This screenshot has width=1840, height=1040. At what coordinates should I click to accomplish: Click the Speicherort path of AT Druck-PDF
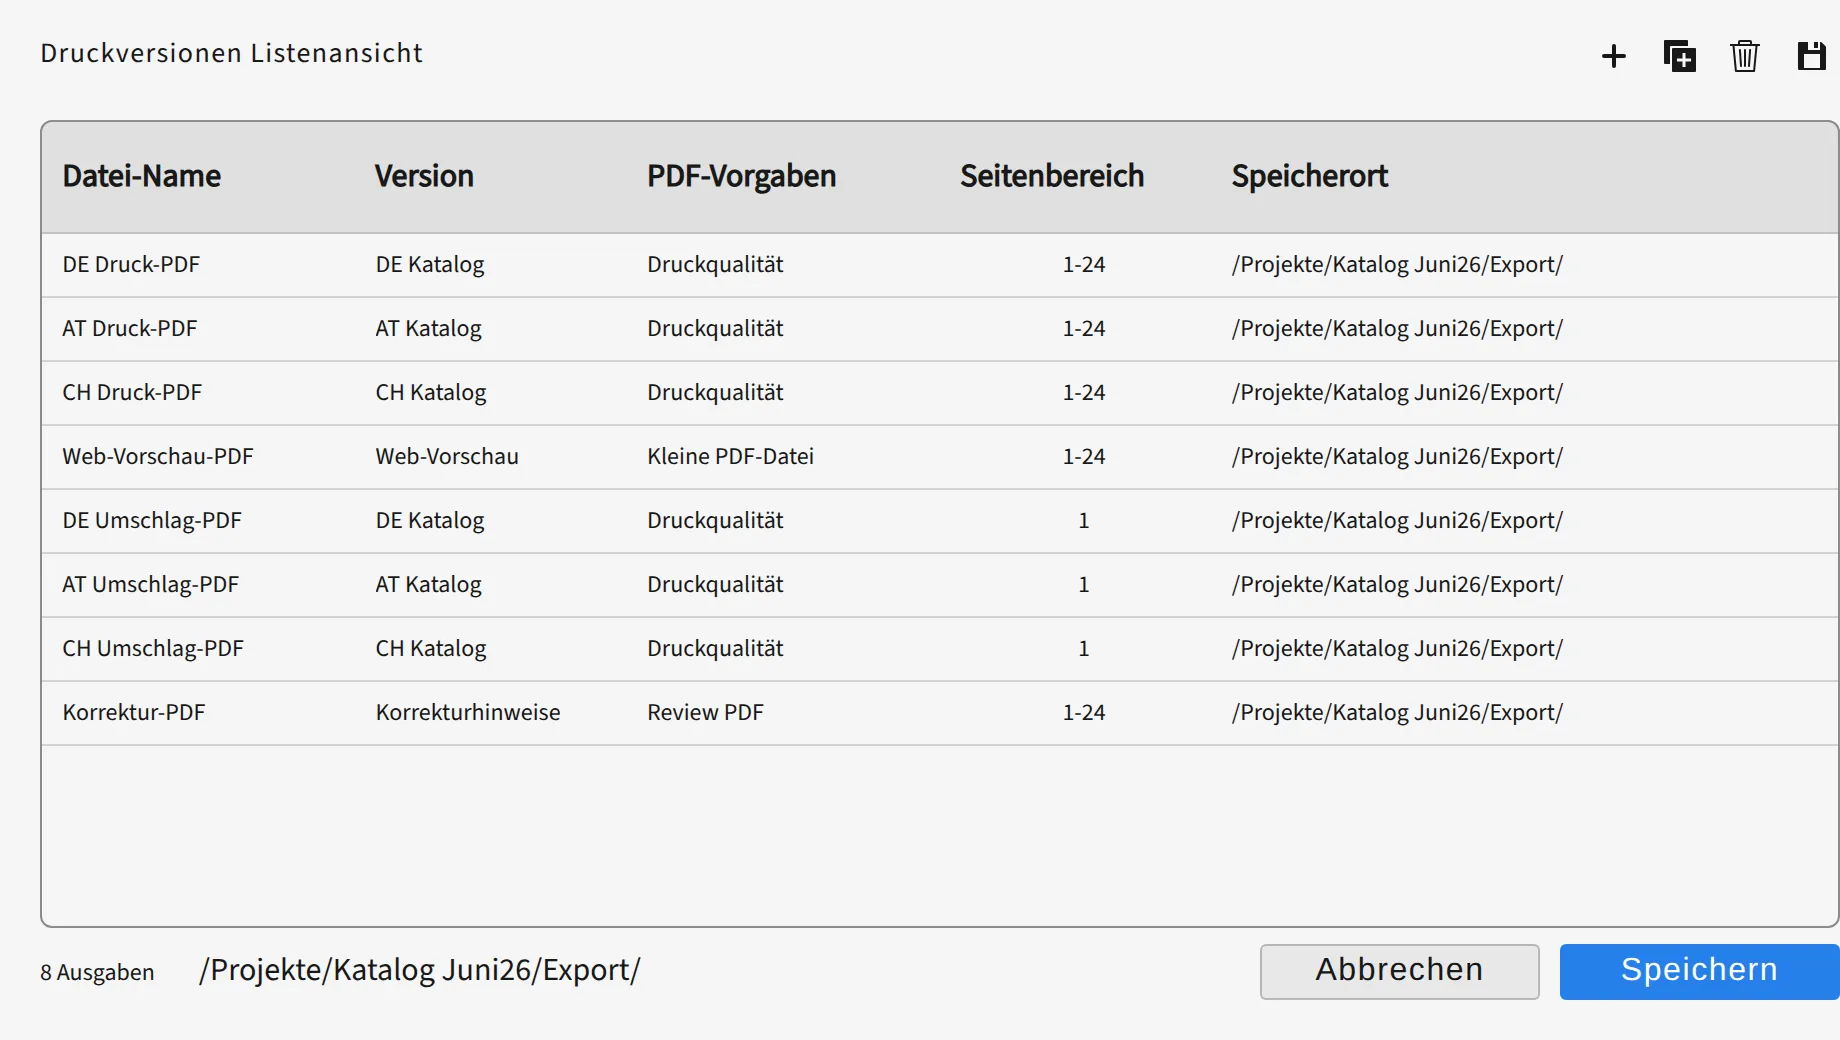1397,329
